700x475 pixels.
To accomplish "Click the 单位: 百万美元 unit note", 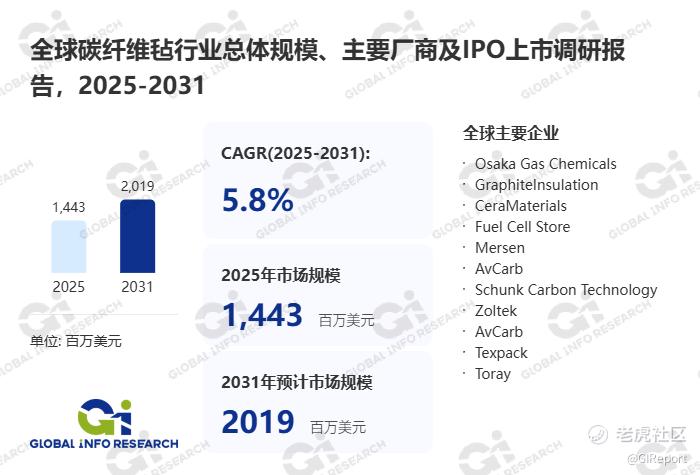I will 75,341.
